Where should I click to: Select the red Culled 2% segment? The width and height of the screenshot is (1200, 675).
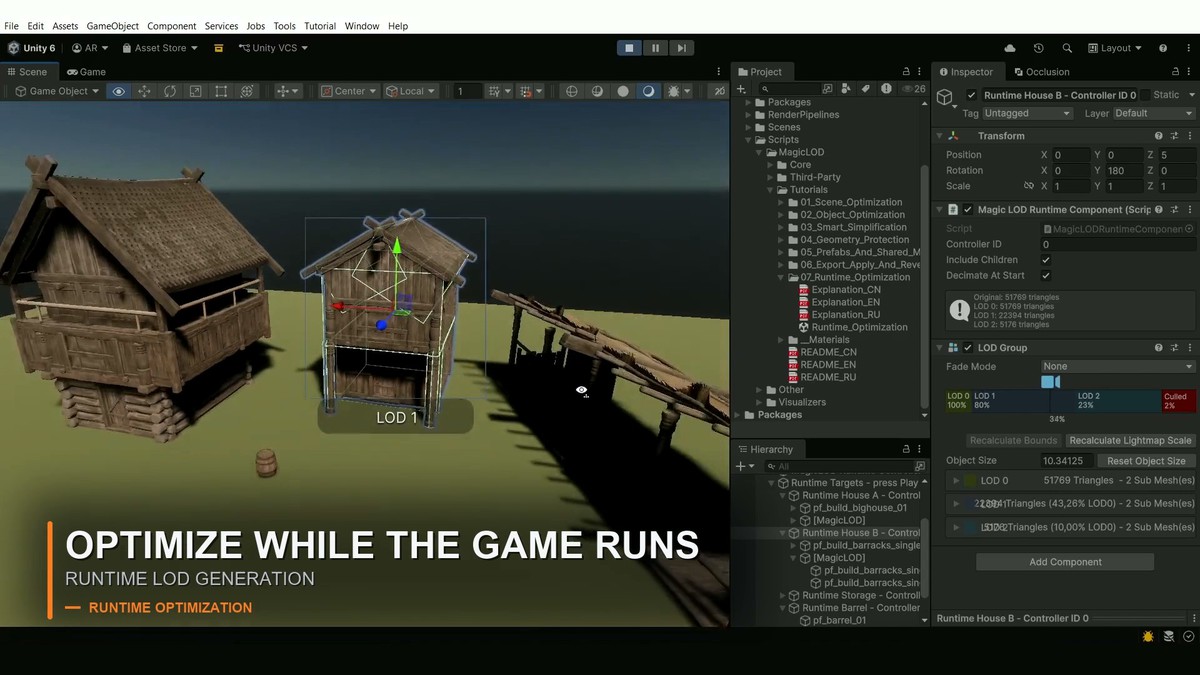pos(1178,401)
